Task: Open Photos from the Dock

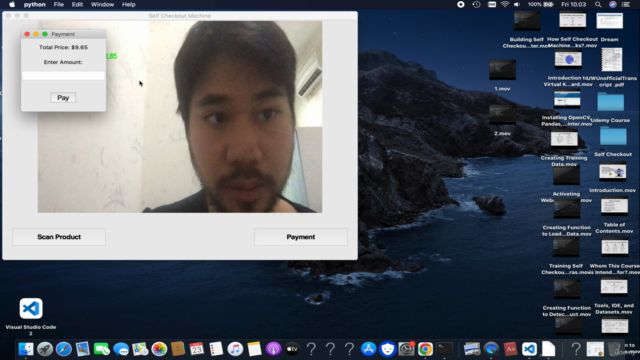Action: coord(159,349)
